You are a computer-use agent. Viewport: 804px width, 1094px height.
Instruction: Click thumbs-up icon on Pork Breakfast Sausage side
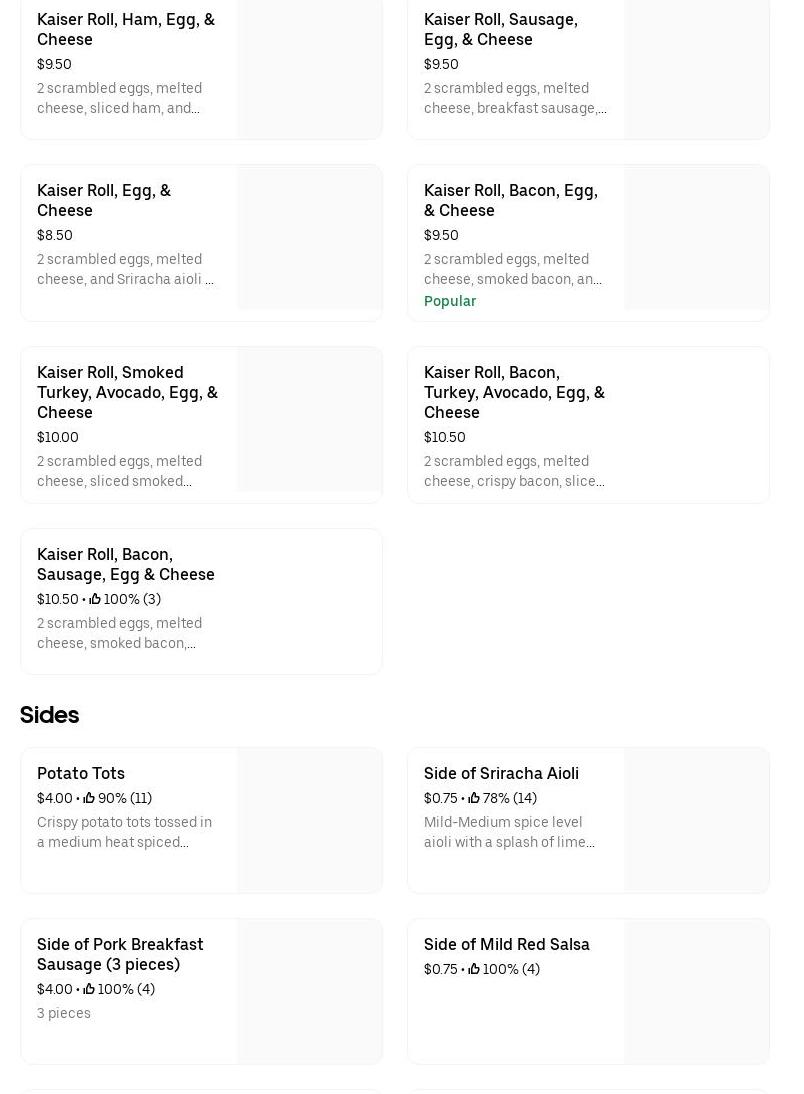89,989
